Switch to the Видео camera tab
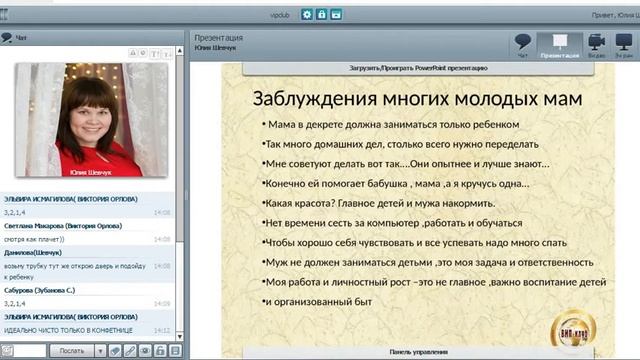Viewport: 640px width, 360px height. [596, 46]
